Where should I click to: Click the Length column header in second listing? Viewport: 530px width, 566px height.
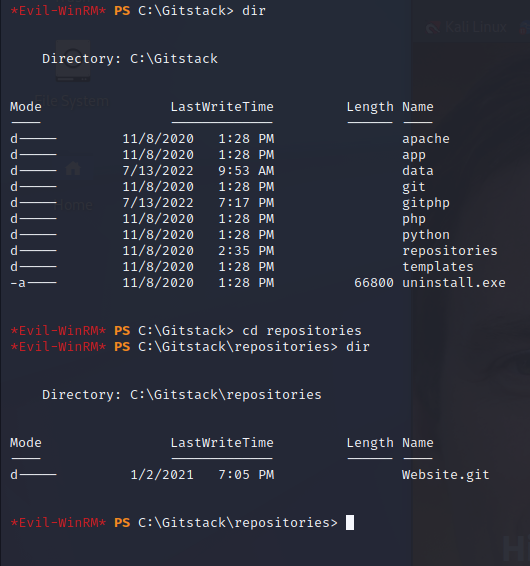click(370, 443)
